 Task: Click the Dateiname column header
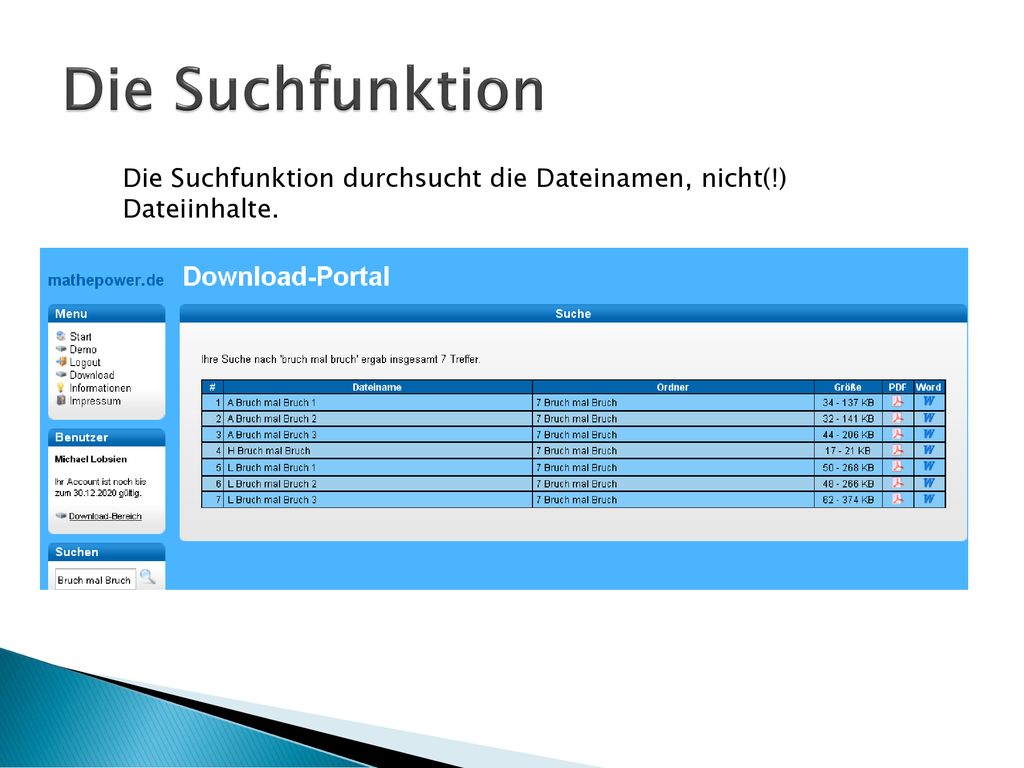point(377,387)
